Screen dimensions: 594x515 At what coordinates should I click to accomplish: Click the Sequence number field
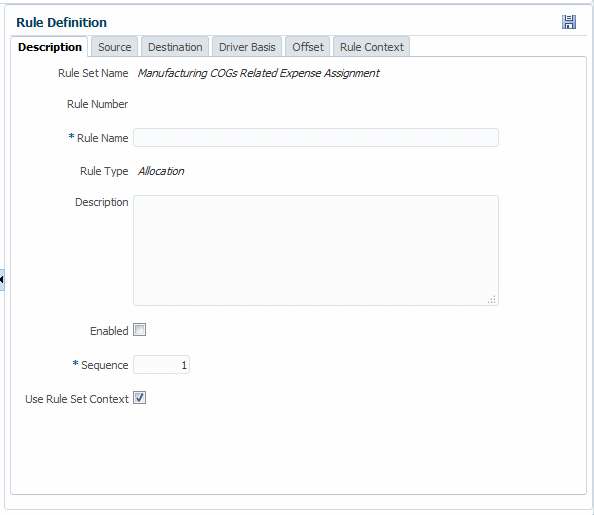pyautogui.click(x=161, y=365)
